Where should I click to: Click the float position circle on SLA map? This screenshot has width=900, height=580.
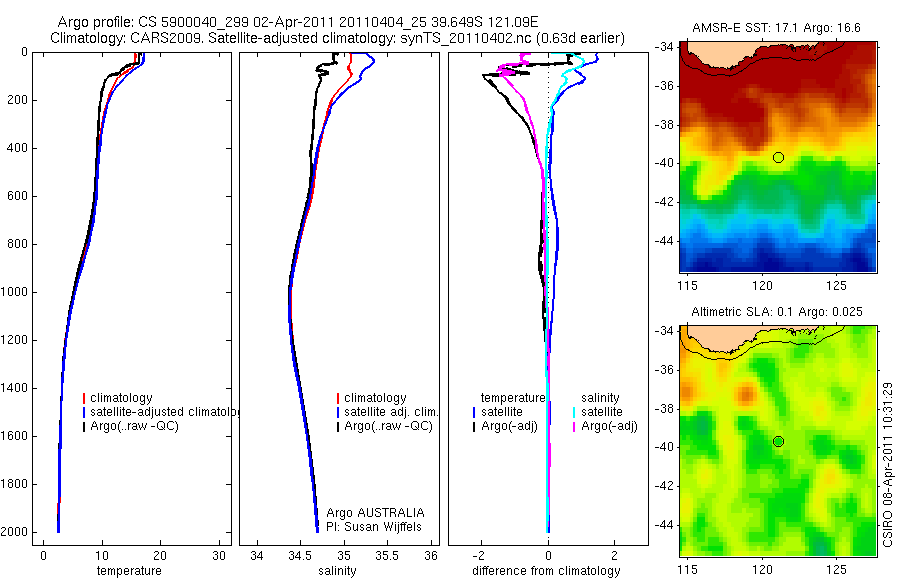coord(778,442)
